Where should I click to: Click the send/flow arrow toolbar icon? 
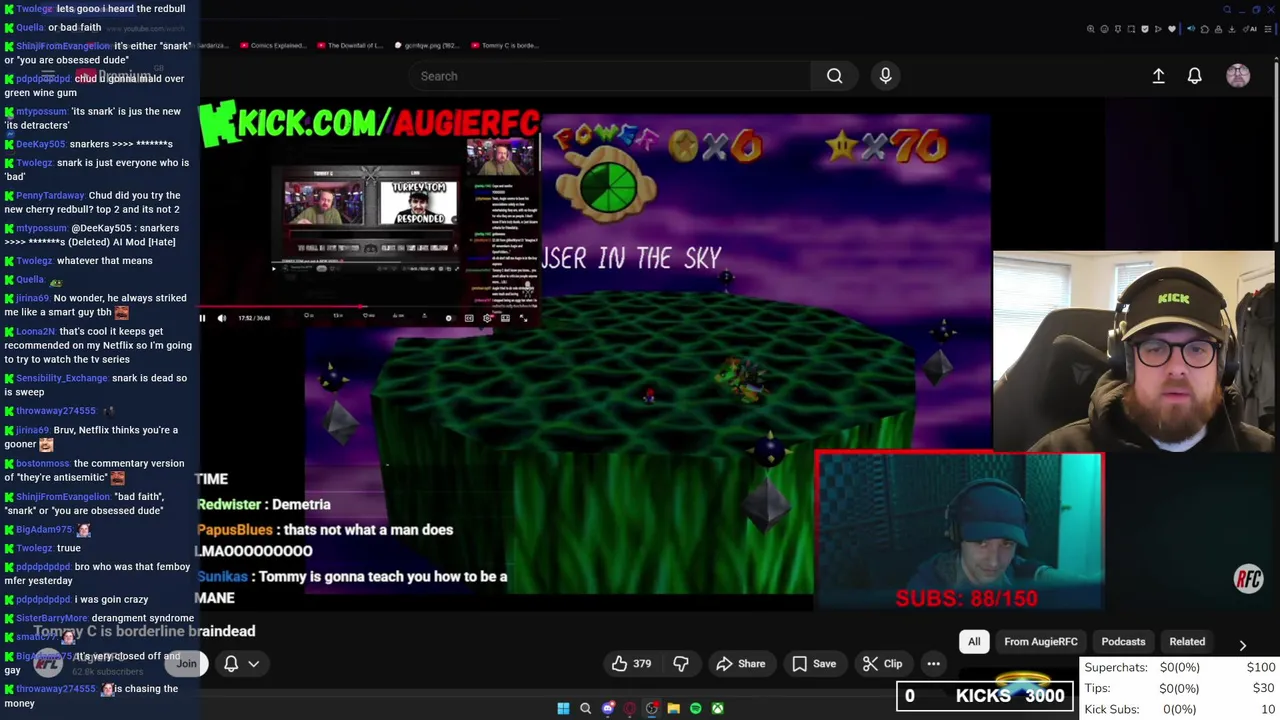point(1158,29)
